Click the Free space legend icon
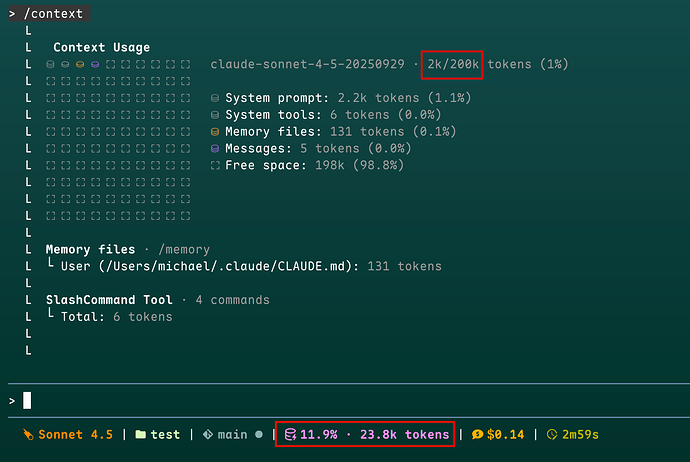The image size is (690, 462). 215,165
